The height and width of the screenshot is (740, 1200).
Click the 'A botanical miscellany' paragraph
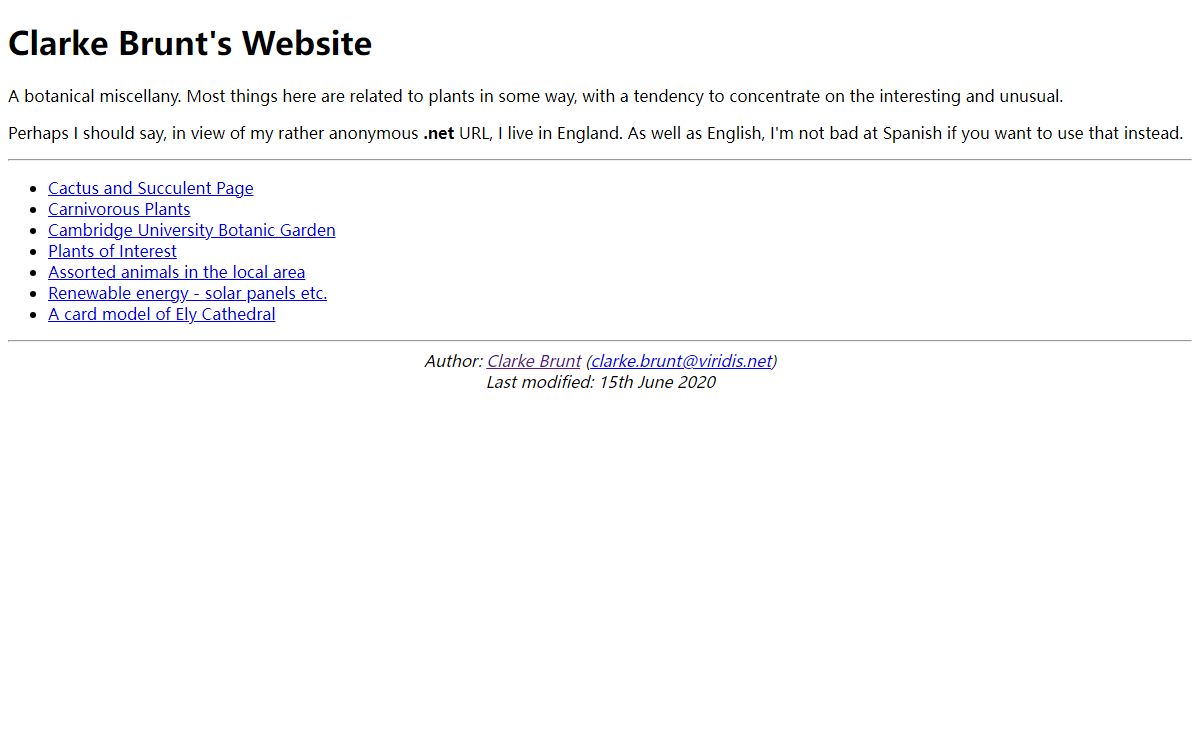(x=536, y=97)
